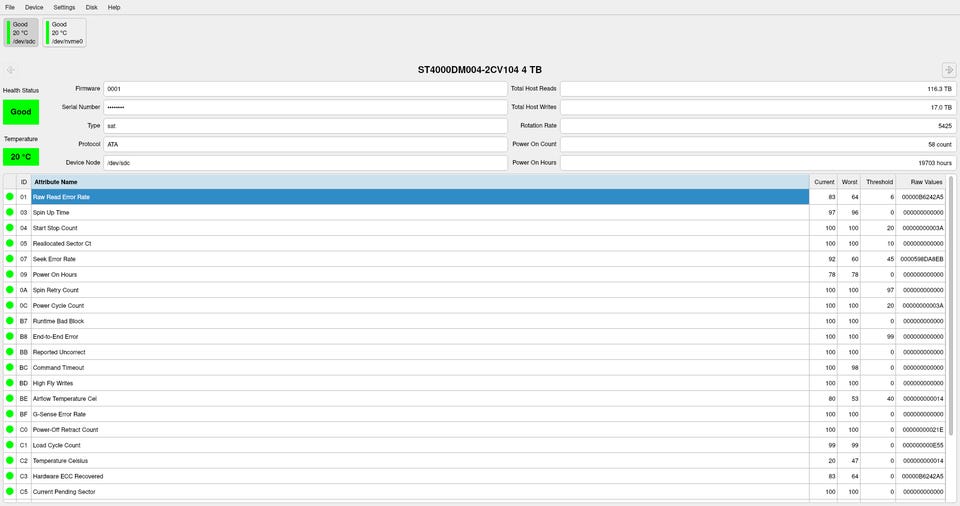The image size is (960, 506).
Task: Sort by the ID column header
Action: [24, 182]
